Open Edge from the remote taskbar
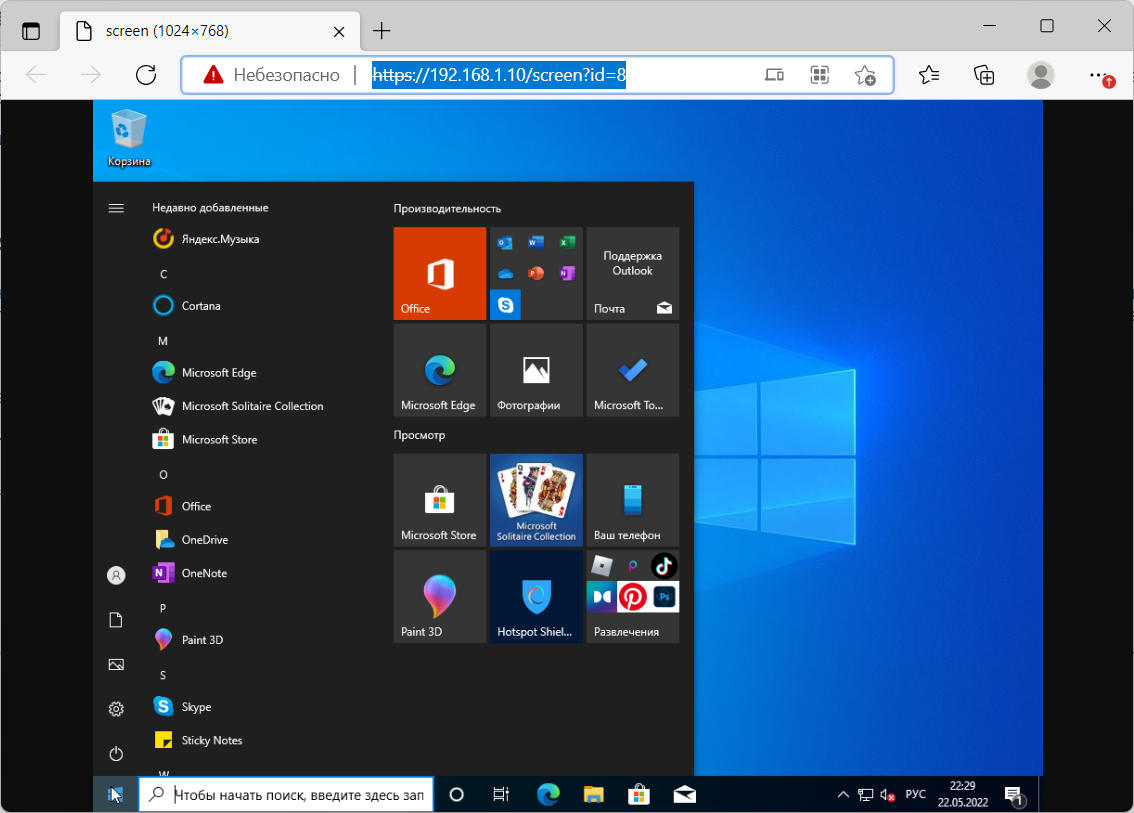This screenshot has height=813, width=1134. tap(548, 794)
